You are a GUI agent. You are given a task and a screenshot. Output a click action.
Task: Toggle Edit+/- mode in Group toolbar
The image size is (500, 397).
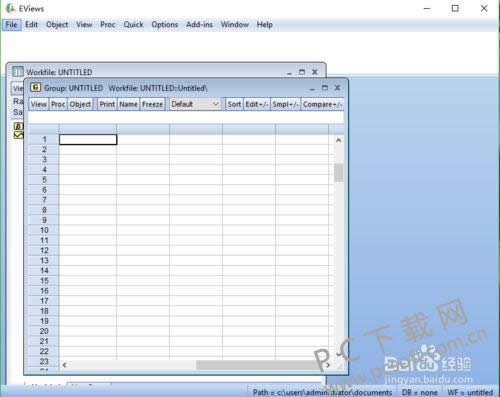257,104
